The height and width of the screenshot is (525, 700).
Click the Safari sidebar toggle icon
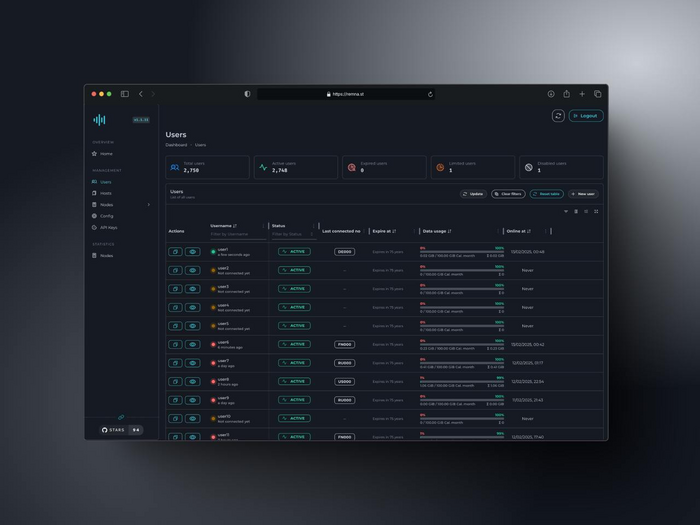pyautogui.click(x=125, y=94)
